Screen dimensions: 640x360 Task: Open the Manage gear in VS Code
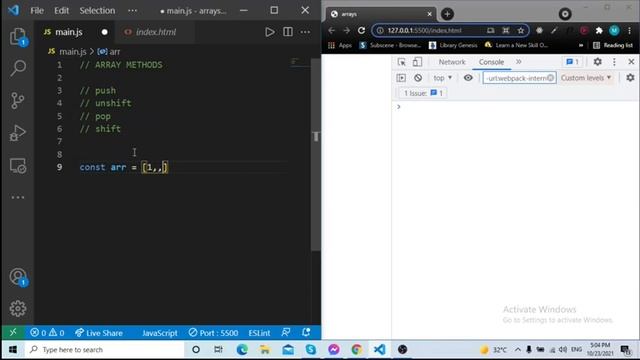[x=18, y=309]
